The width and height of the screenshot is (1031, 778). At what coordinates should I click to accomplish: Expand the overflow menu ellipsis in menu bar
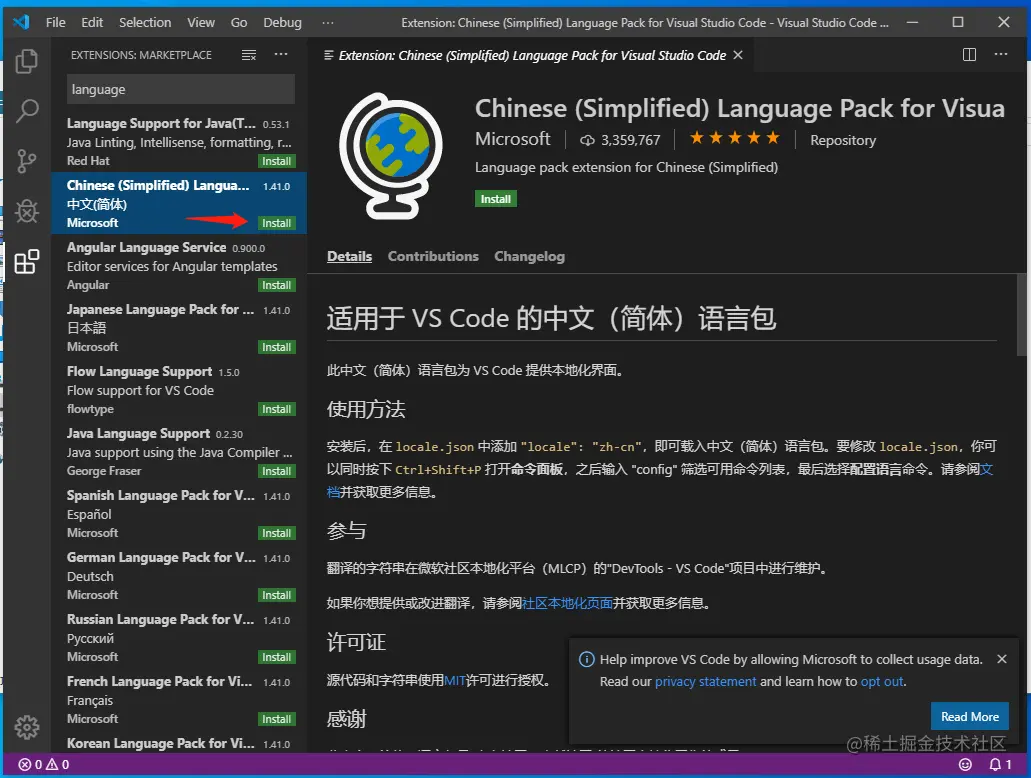(x=327, y=22)
